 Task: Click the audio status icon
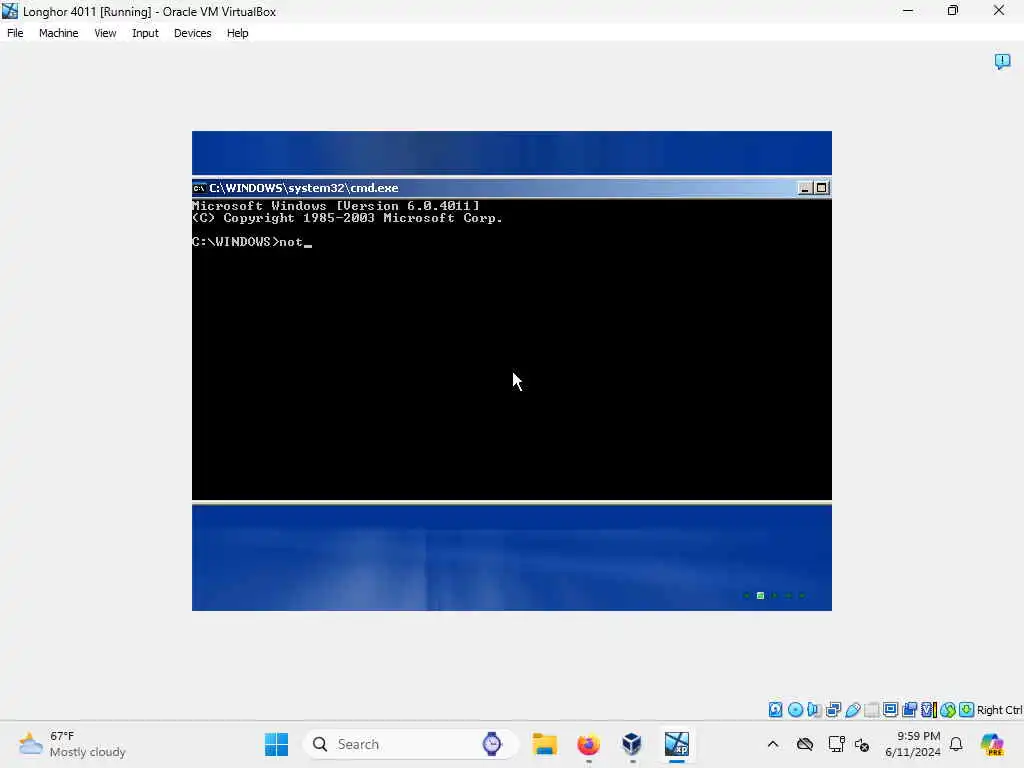[x=814, y=709]
